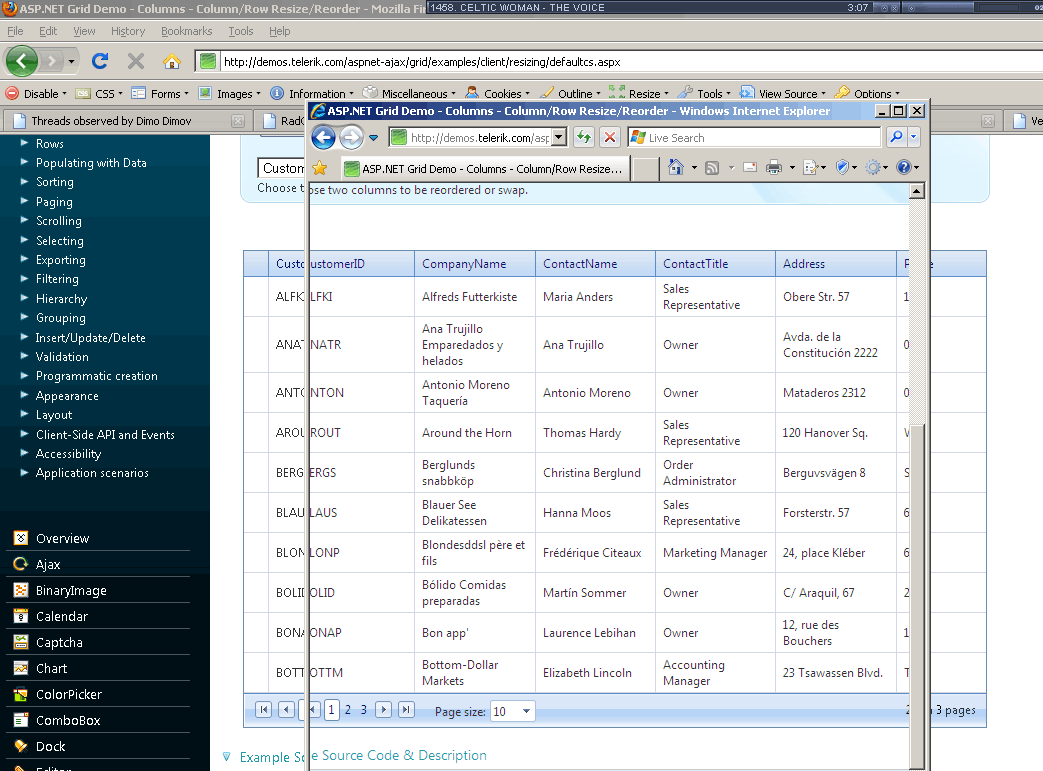Open CSS menu in developer toolbar
The width and height of the screenshot is (1043, 771).
point(100,94)
